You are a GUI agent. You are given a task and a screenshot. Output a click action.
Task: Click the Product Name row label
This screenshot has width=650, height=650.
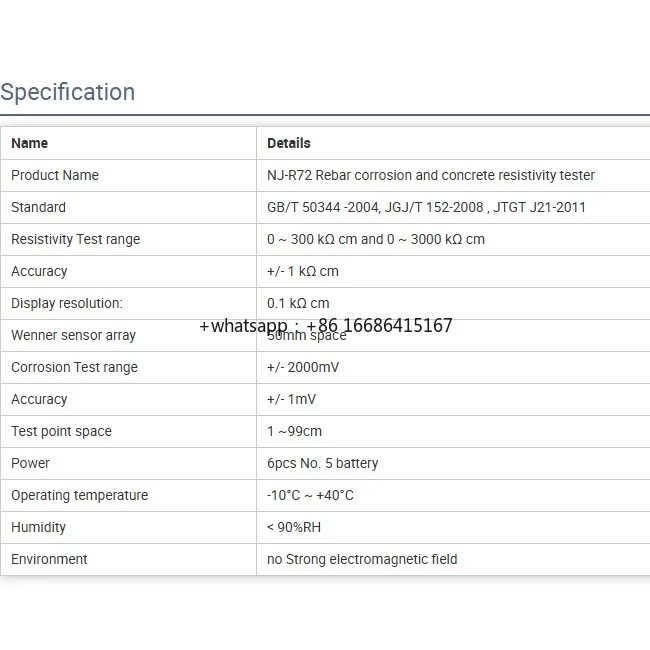pos(55,175)
